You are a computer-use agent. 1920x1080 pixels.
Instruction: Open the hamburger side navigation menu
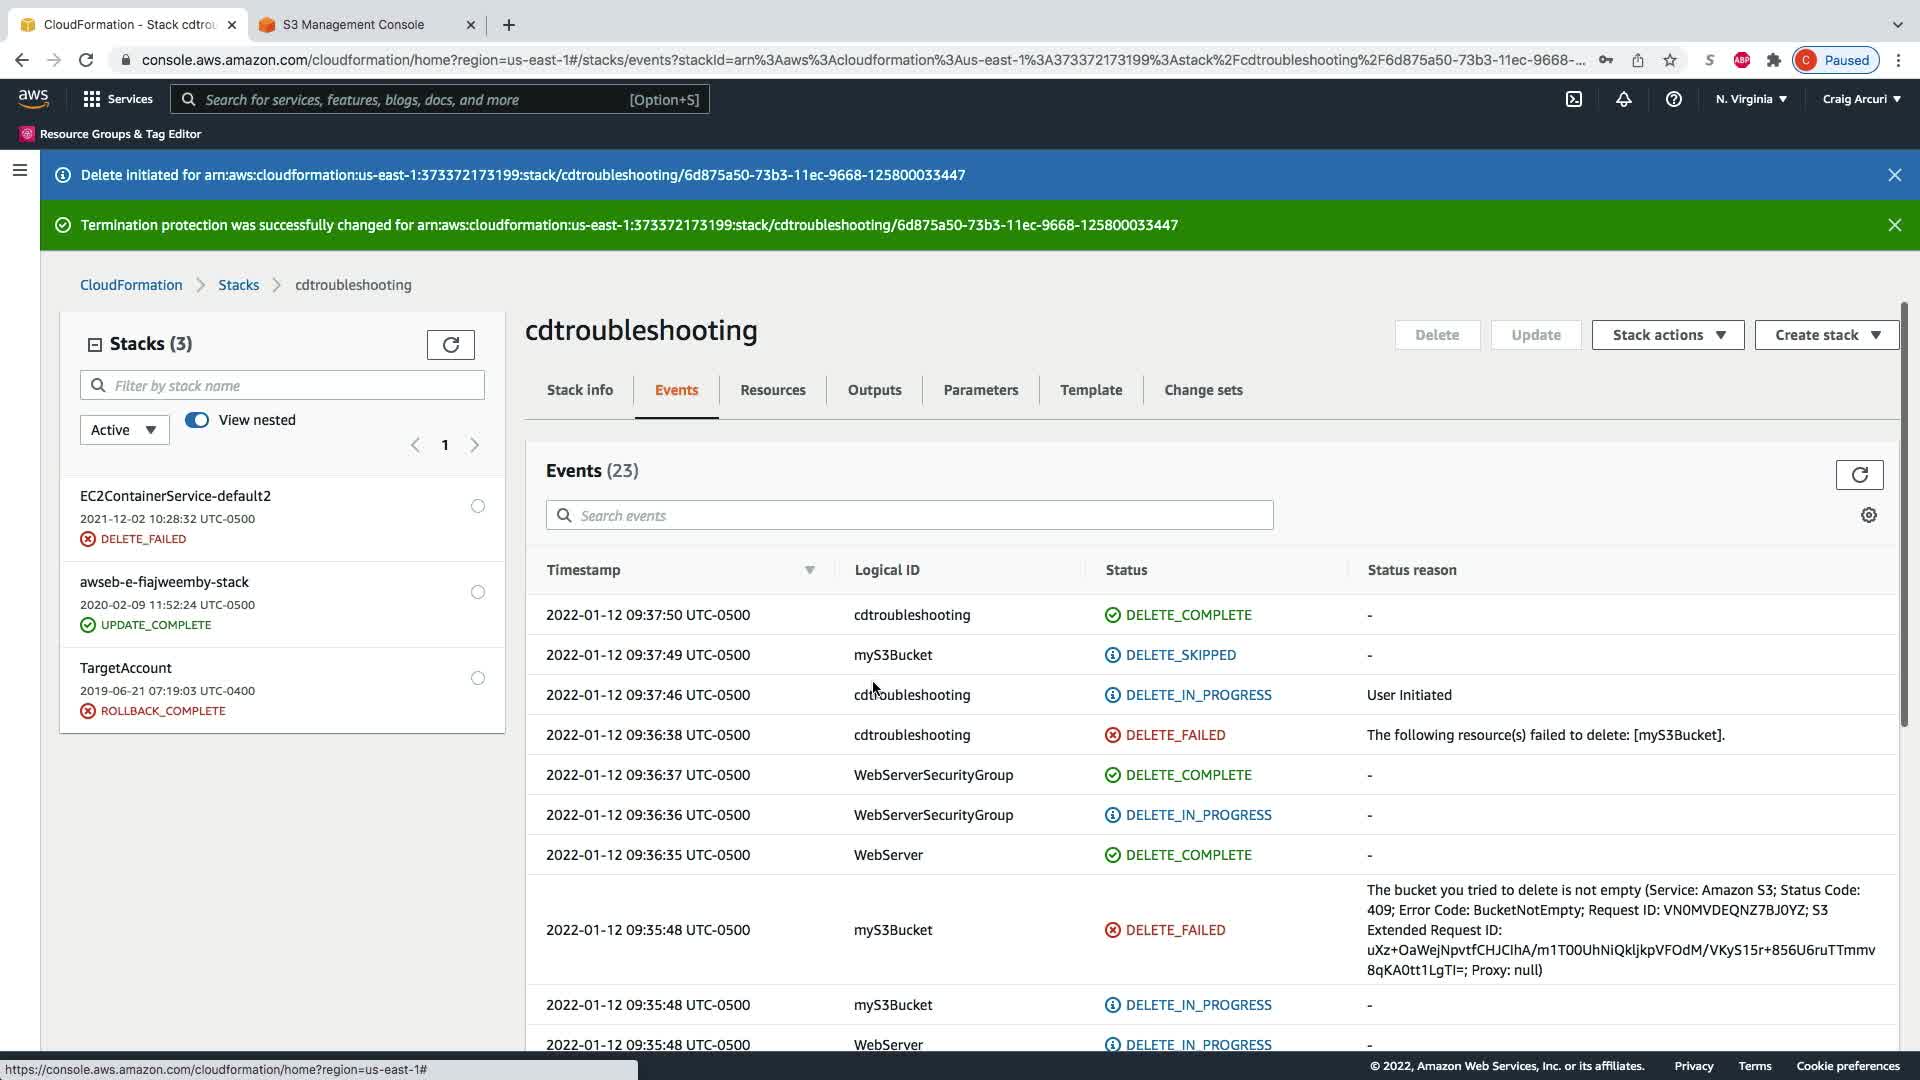pos(19,171)
